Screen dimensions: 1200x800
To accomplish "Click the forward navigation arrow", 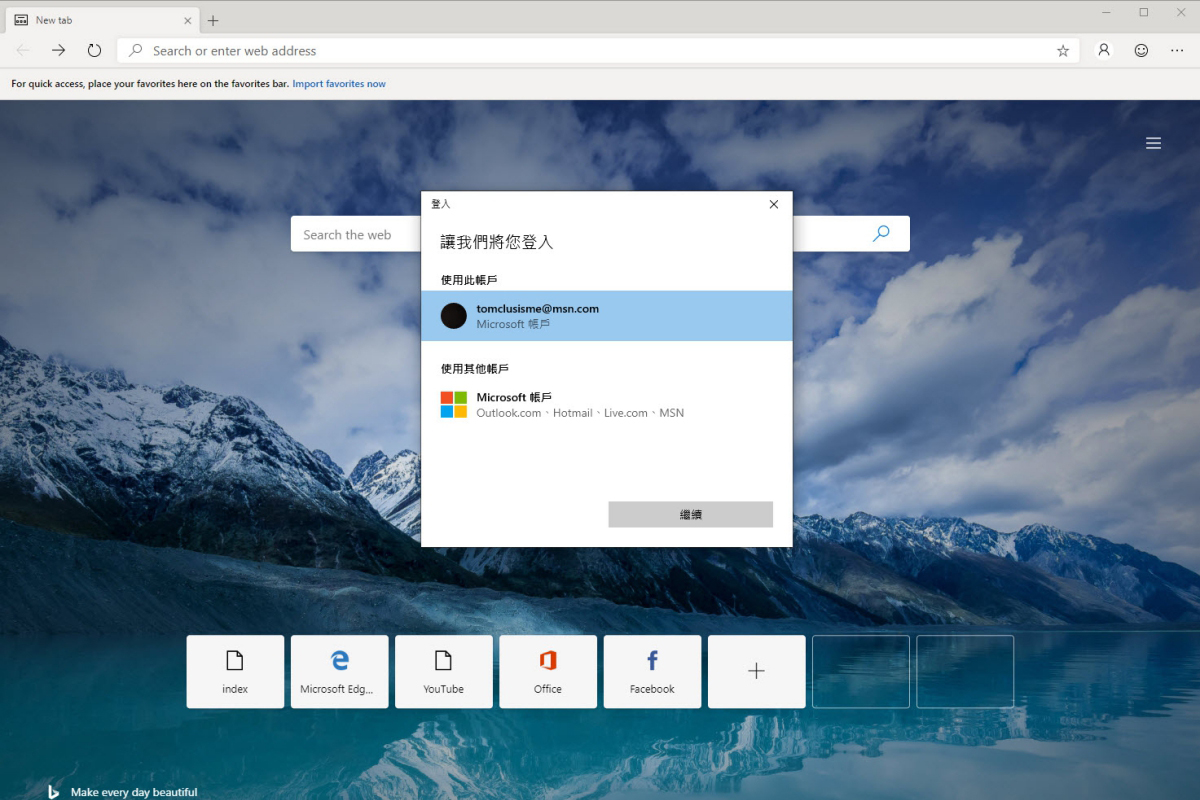I will pyautogui.click(x=58, y=50).
